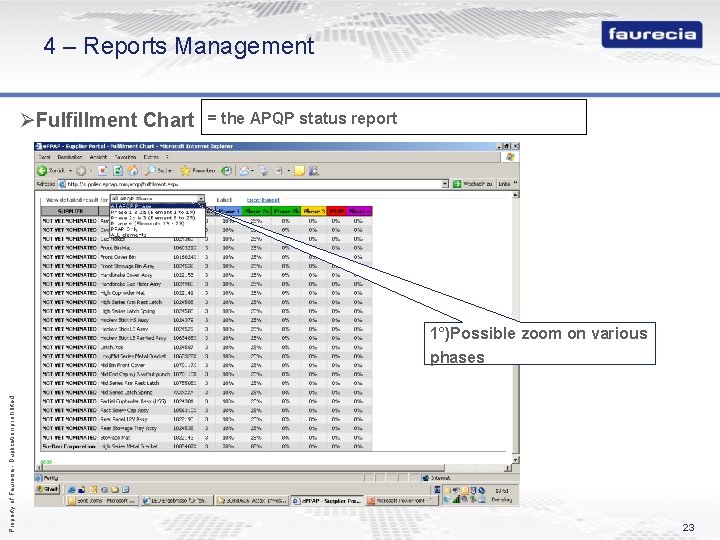Open the Ansicht menu
This screenshot has height=540, width=720.
pyautogui.click(x=98, y=157)
